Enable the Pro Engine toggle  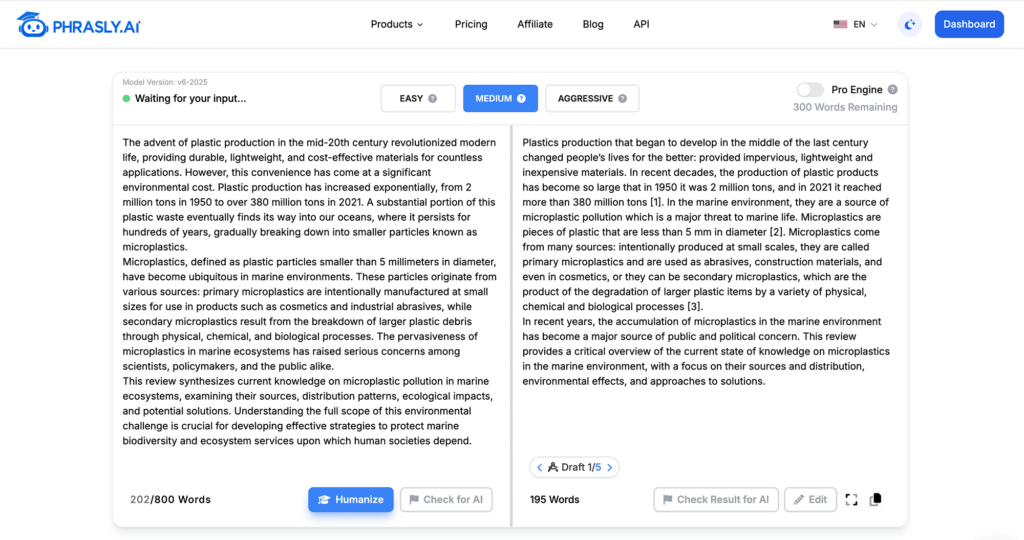[x=810, y=89]
